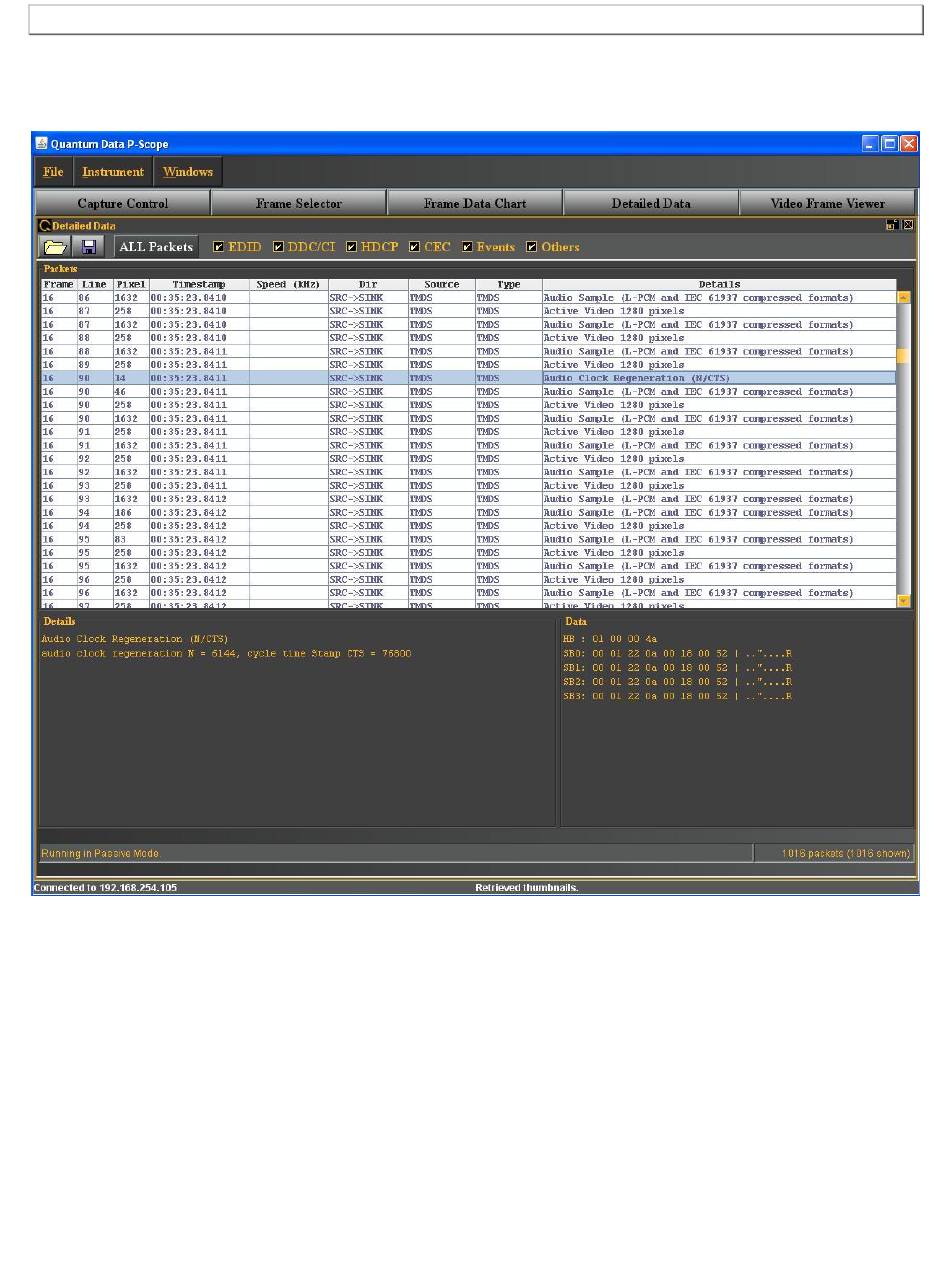Click the save floppy disk icon
The image size is (950, 1267).
pyautogui.click(x=88, y=247)
